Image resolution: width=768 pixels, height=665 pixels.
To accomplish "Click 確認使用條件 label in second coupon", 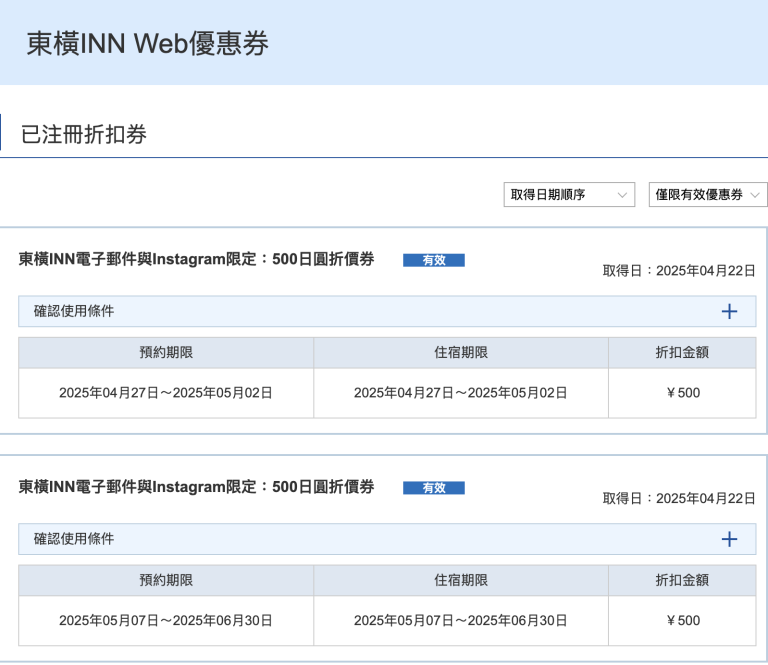I will pyautogui.click(x=74, y=539).
